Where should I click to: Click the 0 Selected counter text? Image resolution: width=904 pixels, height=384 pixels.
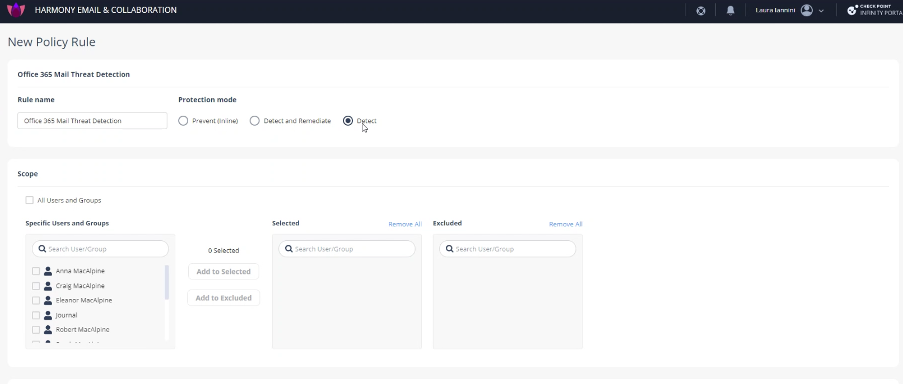pos(224,251)
